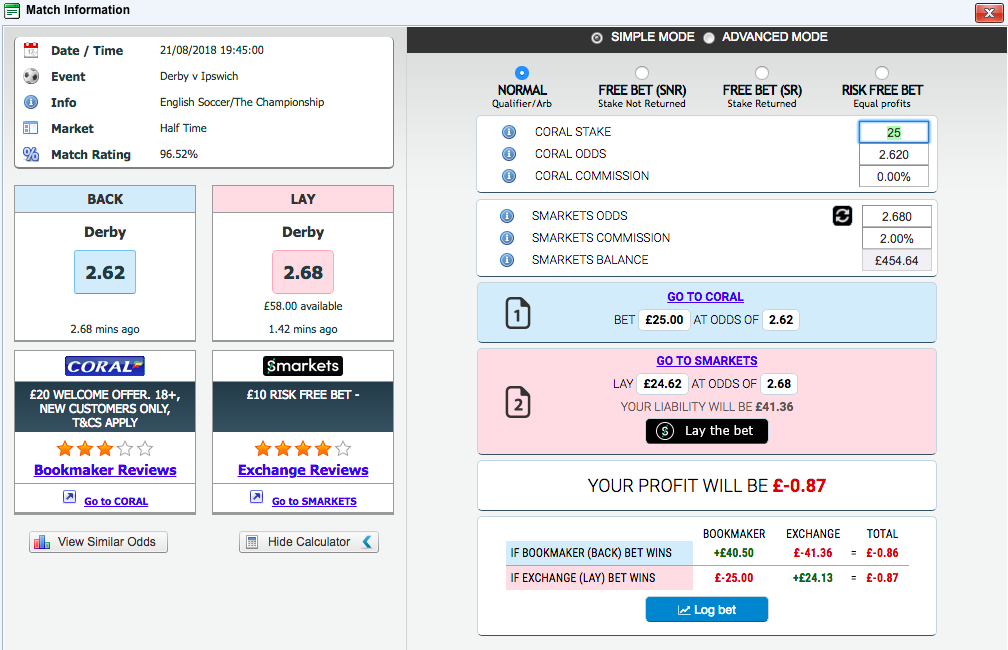Click the info icon beside Info row
Viewport: 1008px width, 650px height.
point(31,102)
